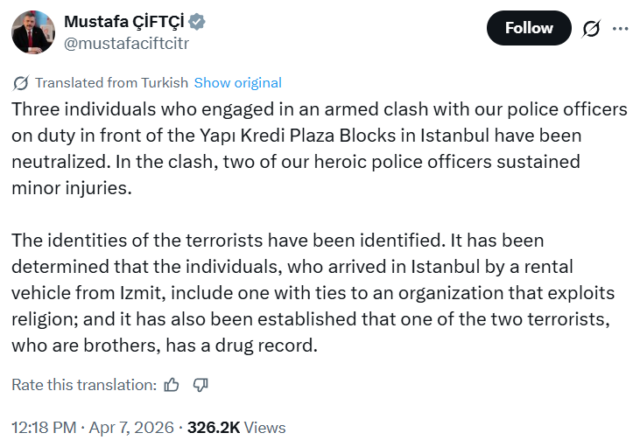The width and height of the screenshot is (640, 440).
Task: Click the profile avatar photo
Action: 33,32
